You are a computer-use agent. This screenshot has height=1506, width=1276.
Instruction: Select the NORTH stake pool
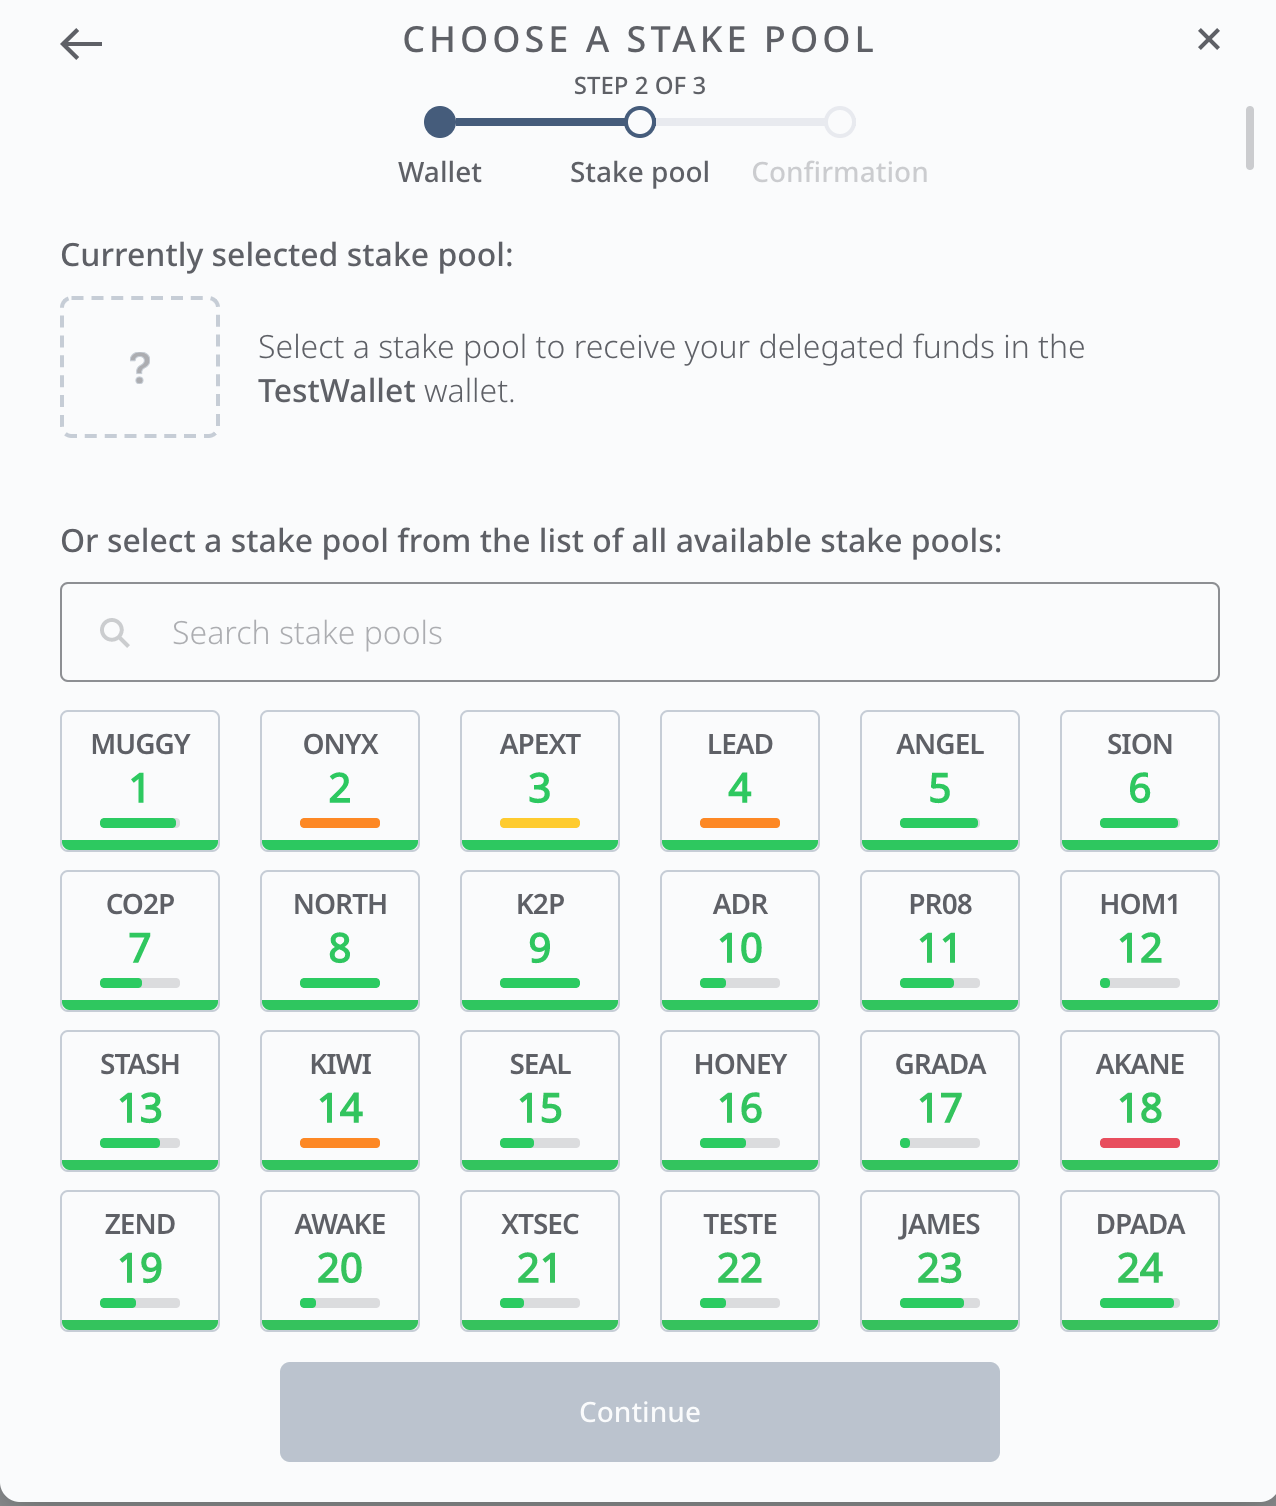(340, 940)
